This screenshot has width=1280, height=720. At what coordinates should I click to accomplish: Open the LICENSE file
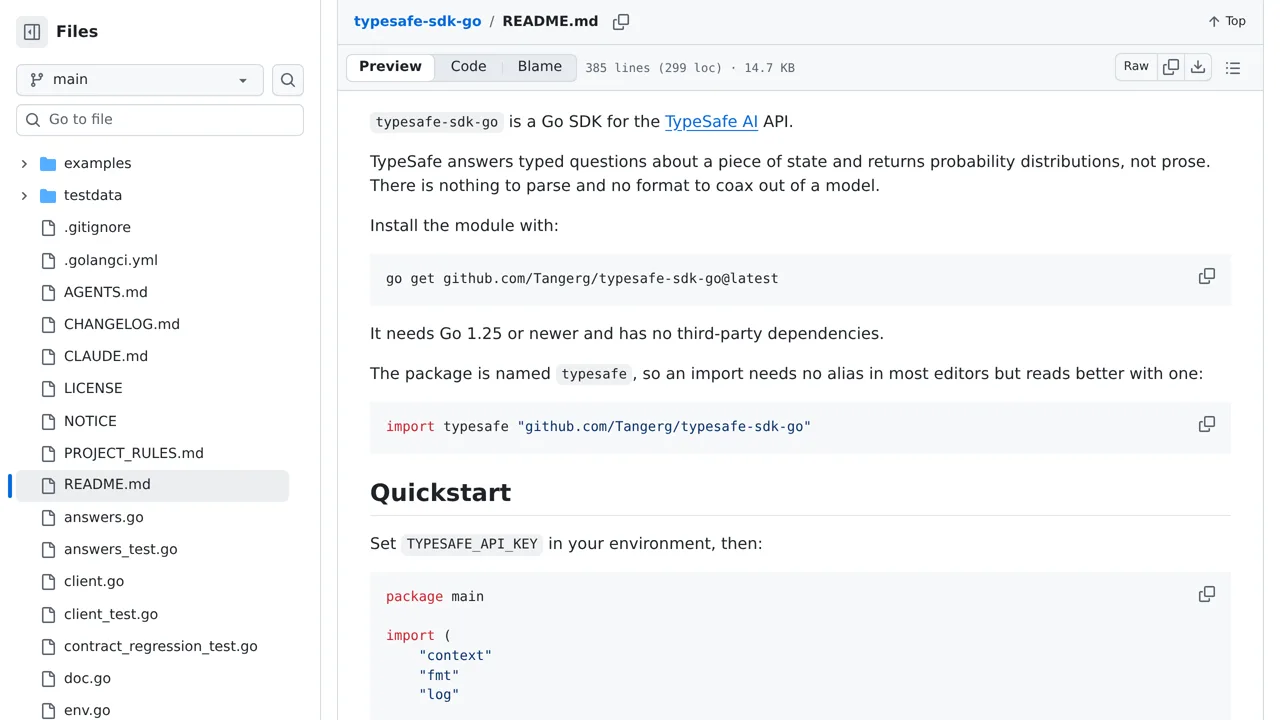point(93,388)
